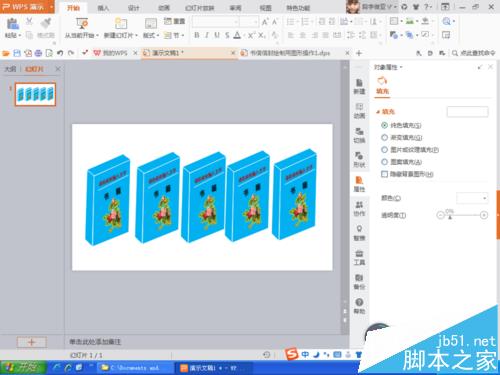Click the transparency increase plus button
Screen dimensions: 500x375
(x=484, y=215)
